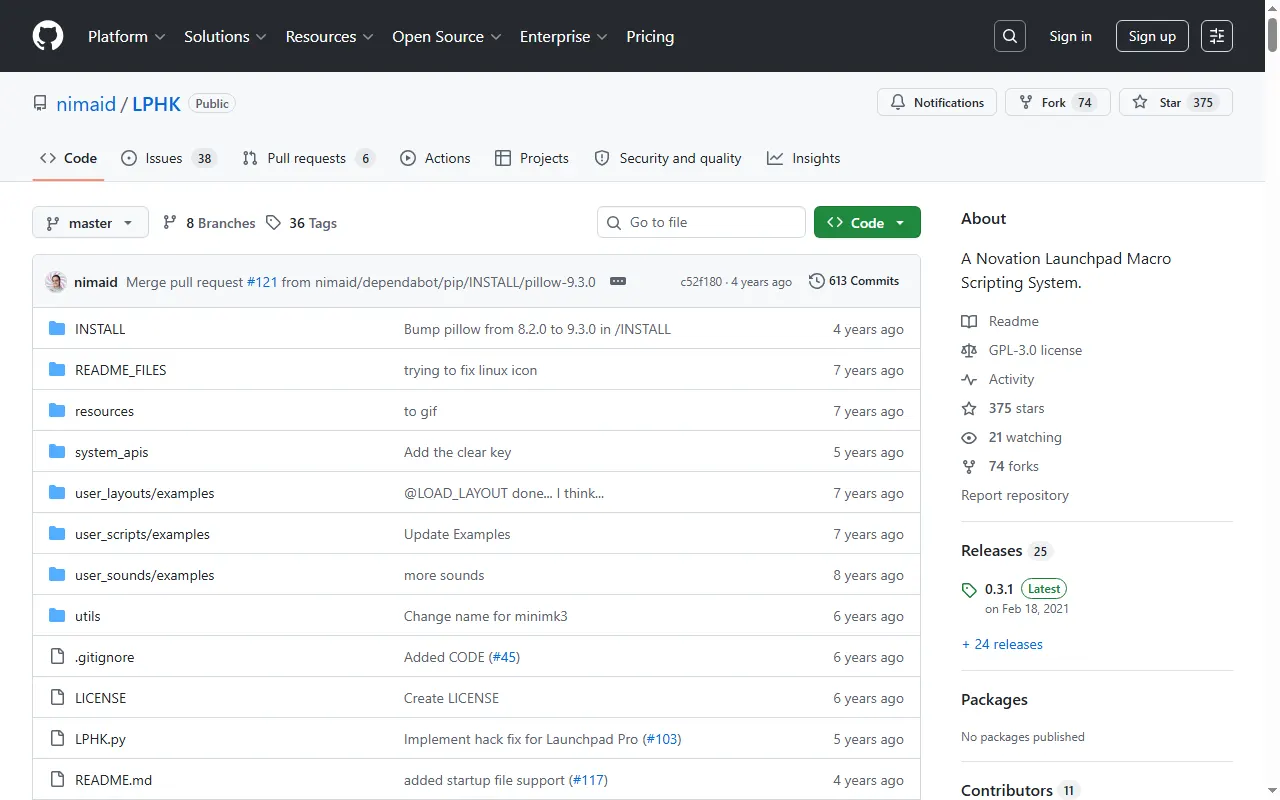Open the Projects tab
Viewport: 1280px width, 800px height.
531,158
